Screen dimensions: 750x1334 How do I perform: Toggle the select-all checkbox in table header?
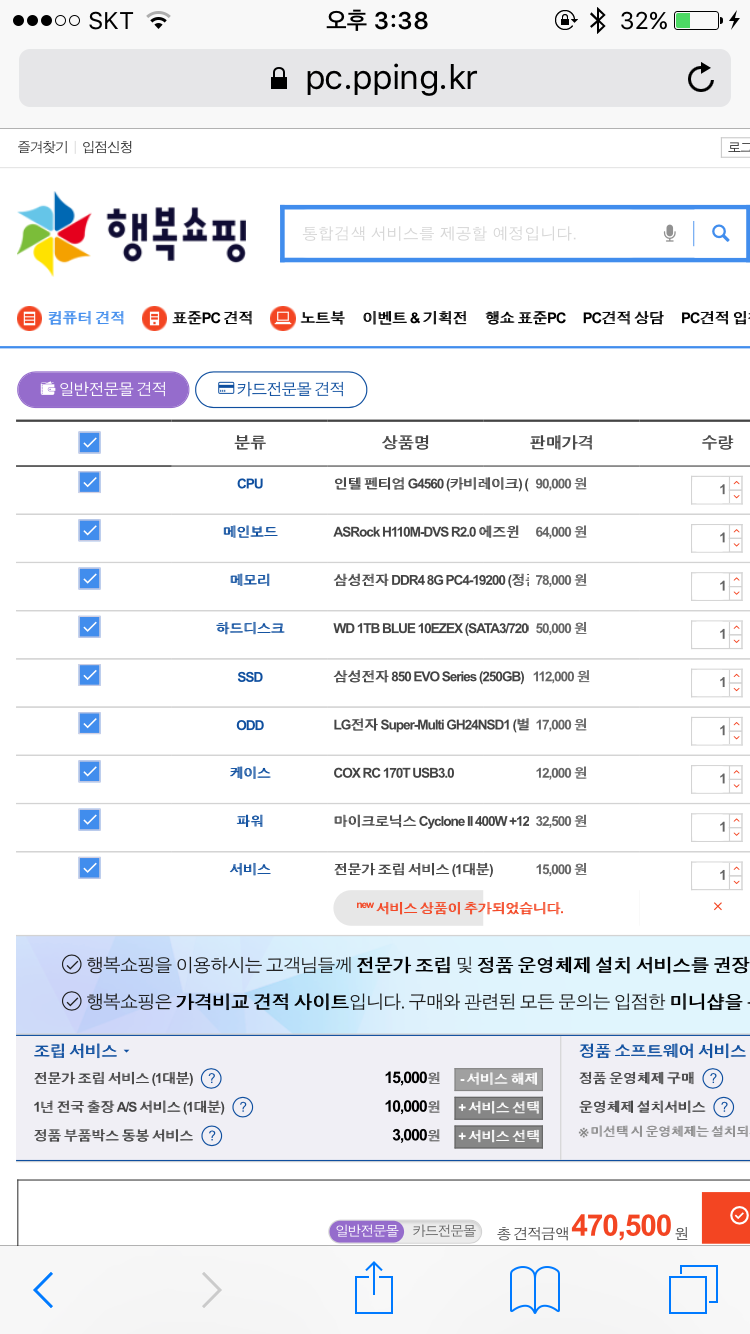pos(89,442)
